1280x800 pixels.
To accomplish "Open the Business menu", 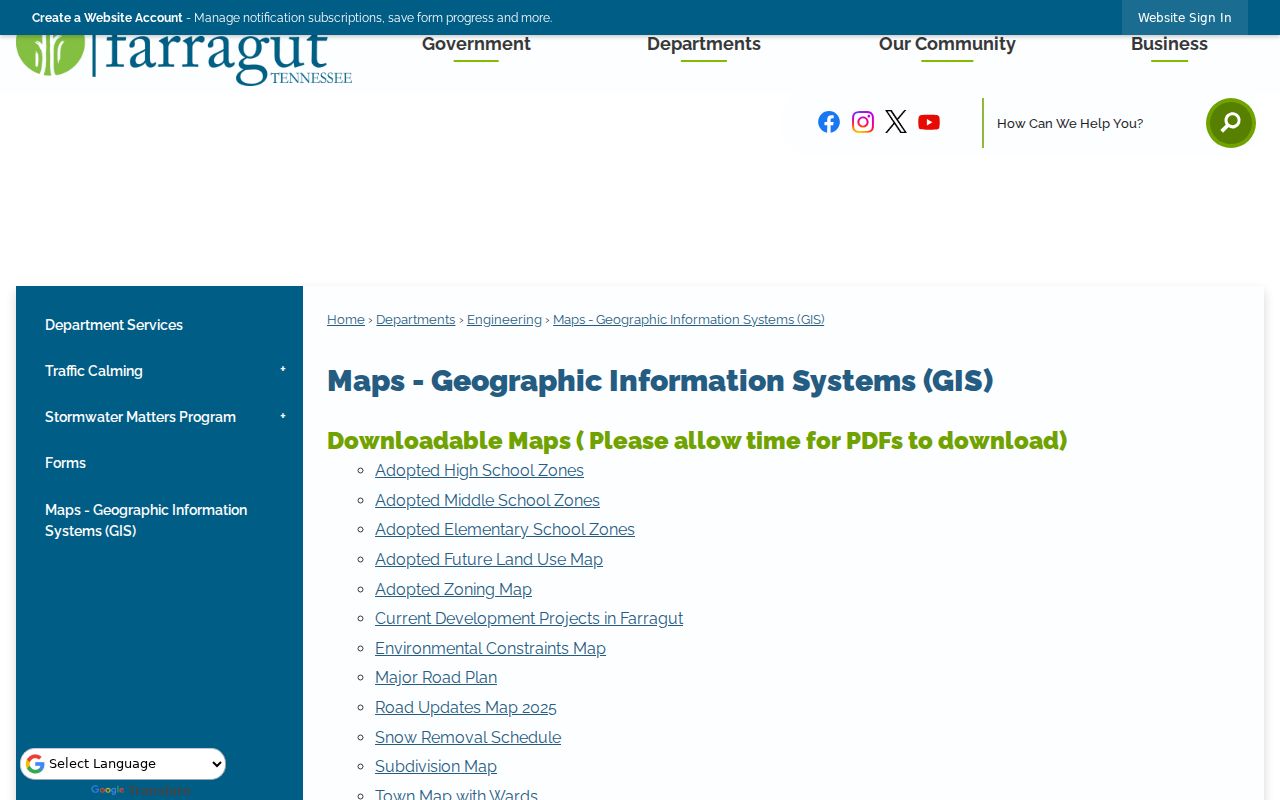I will click(1169, 45).
